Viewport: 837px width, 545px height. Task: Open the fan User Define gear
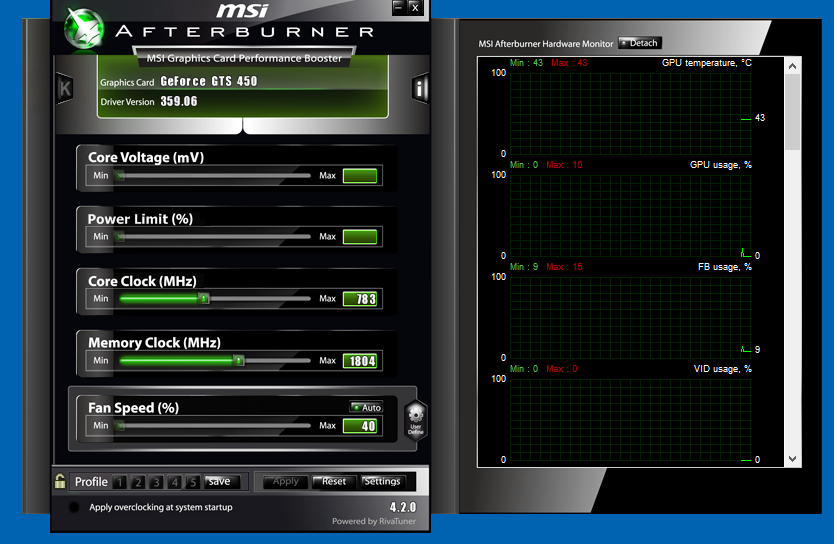coord(415,420)
